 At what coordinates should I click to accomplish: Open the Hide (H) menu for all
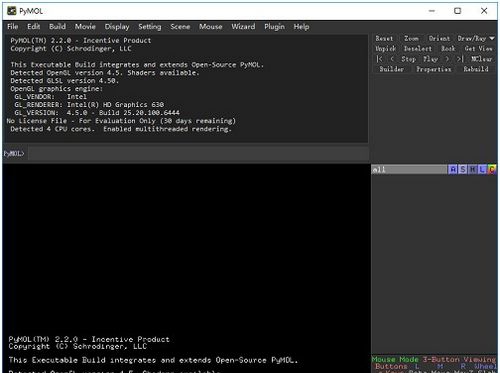472,170
